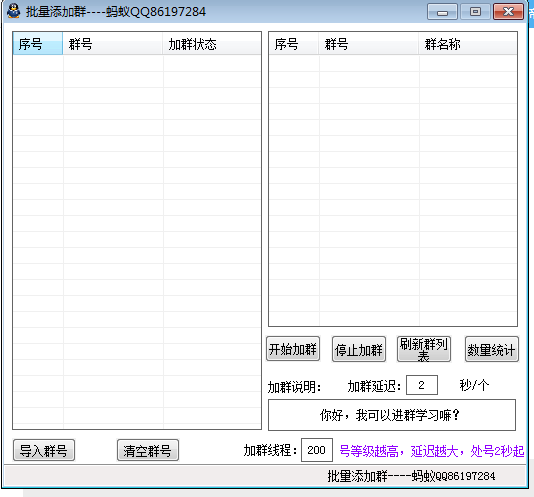Clear group numbers with 清空群号
Viewport: 534px width, 497px height.
[x=148, y=450]
